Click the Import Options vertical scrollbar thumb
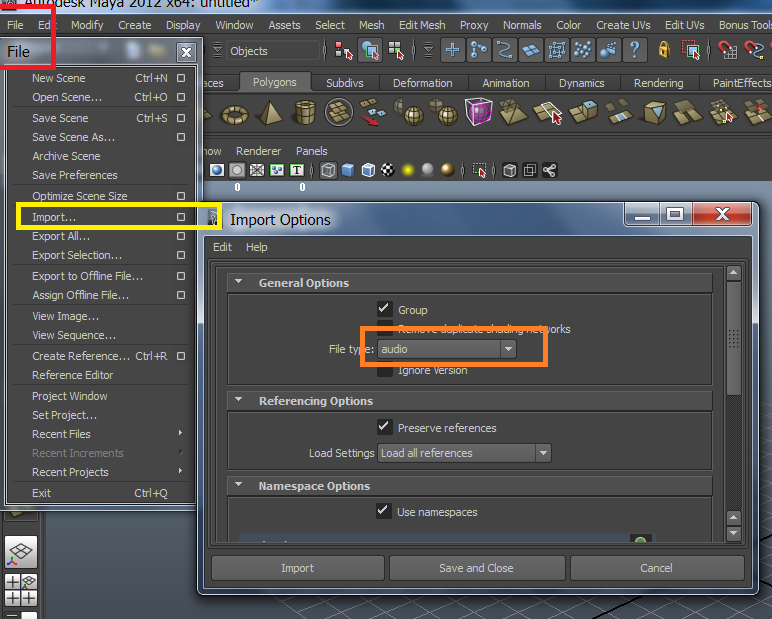This screenshot has height=619, width=772. 734,338
